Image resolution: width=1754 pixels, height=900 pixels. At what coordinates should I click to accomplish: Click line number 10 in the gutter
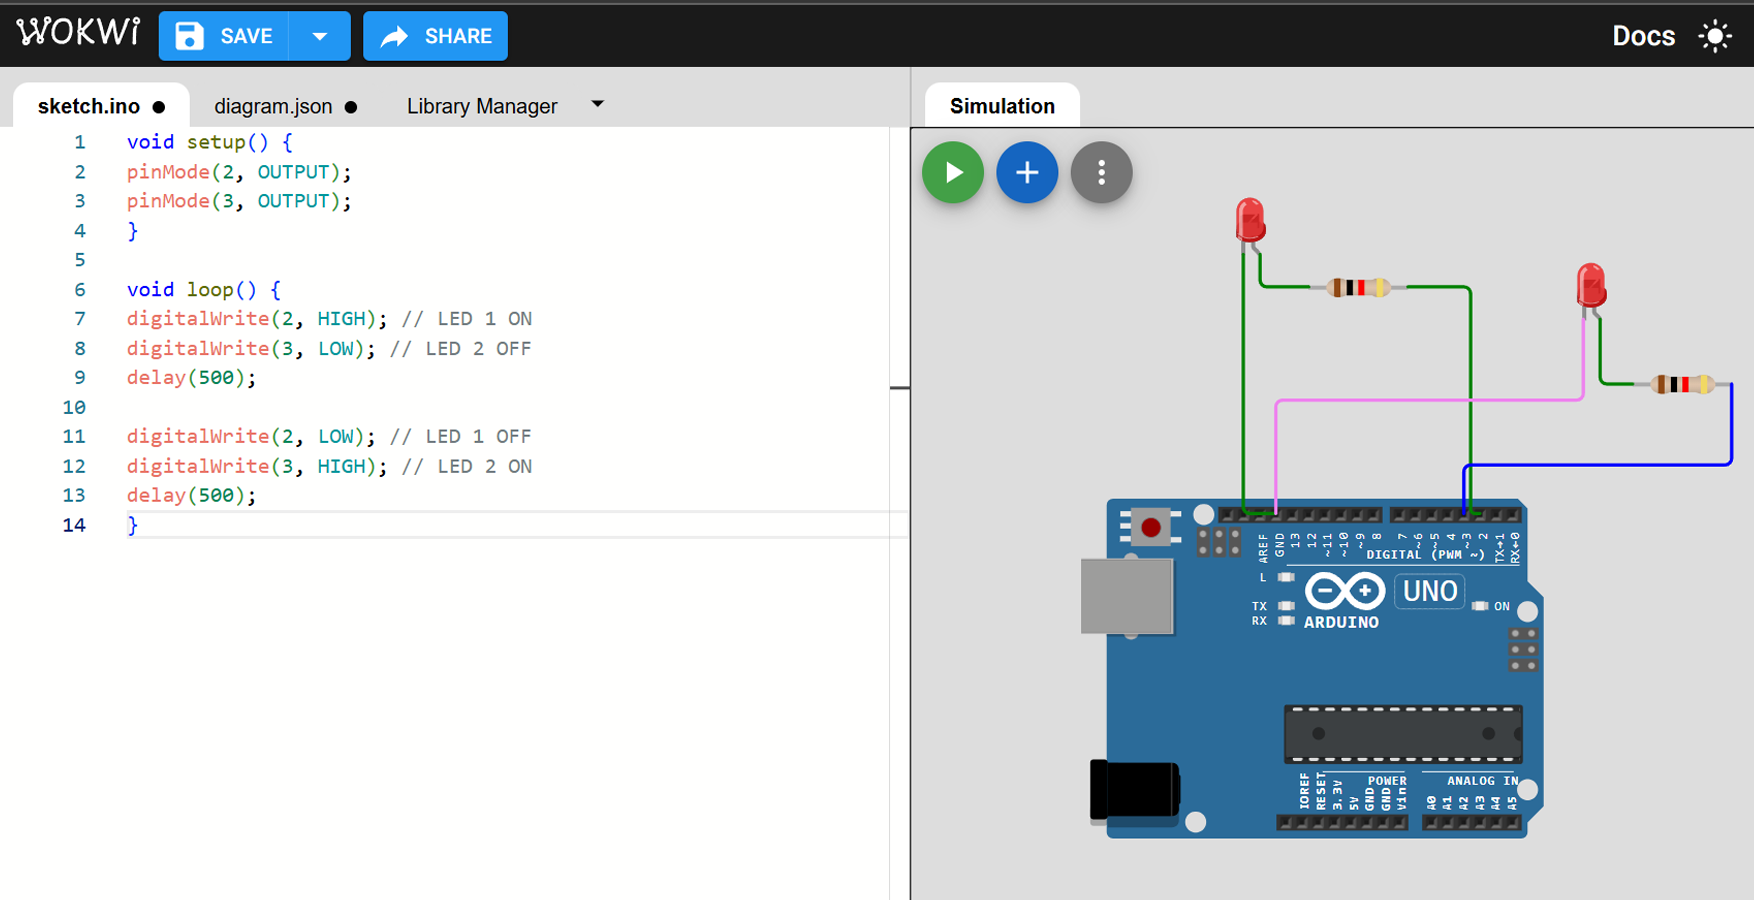coord(74,407)
